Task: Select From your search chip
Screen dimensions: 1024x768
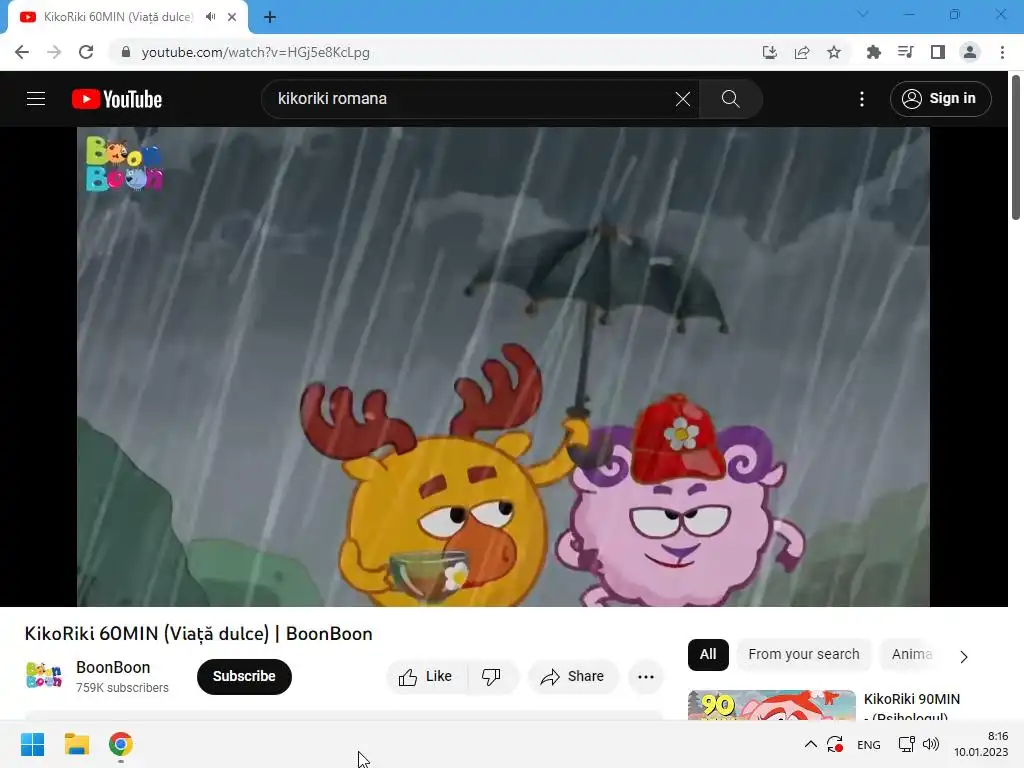Action: [804, 654]
